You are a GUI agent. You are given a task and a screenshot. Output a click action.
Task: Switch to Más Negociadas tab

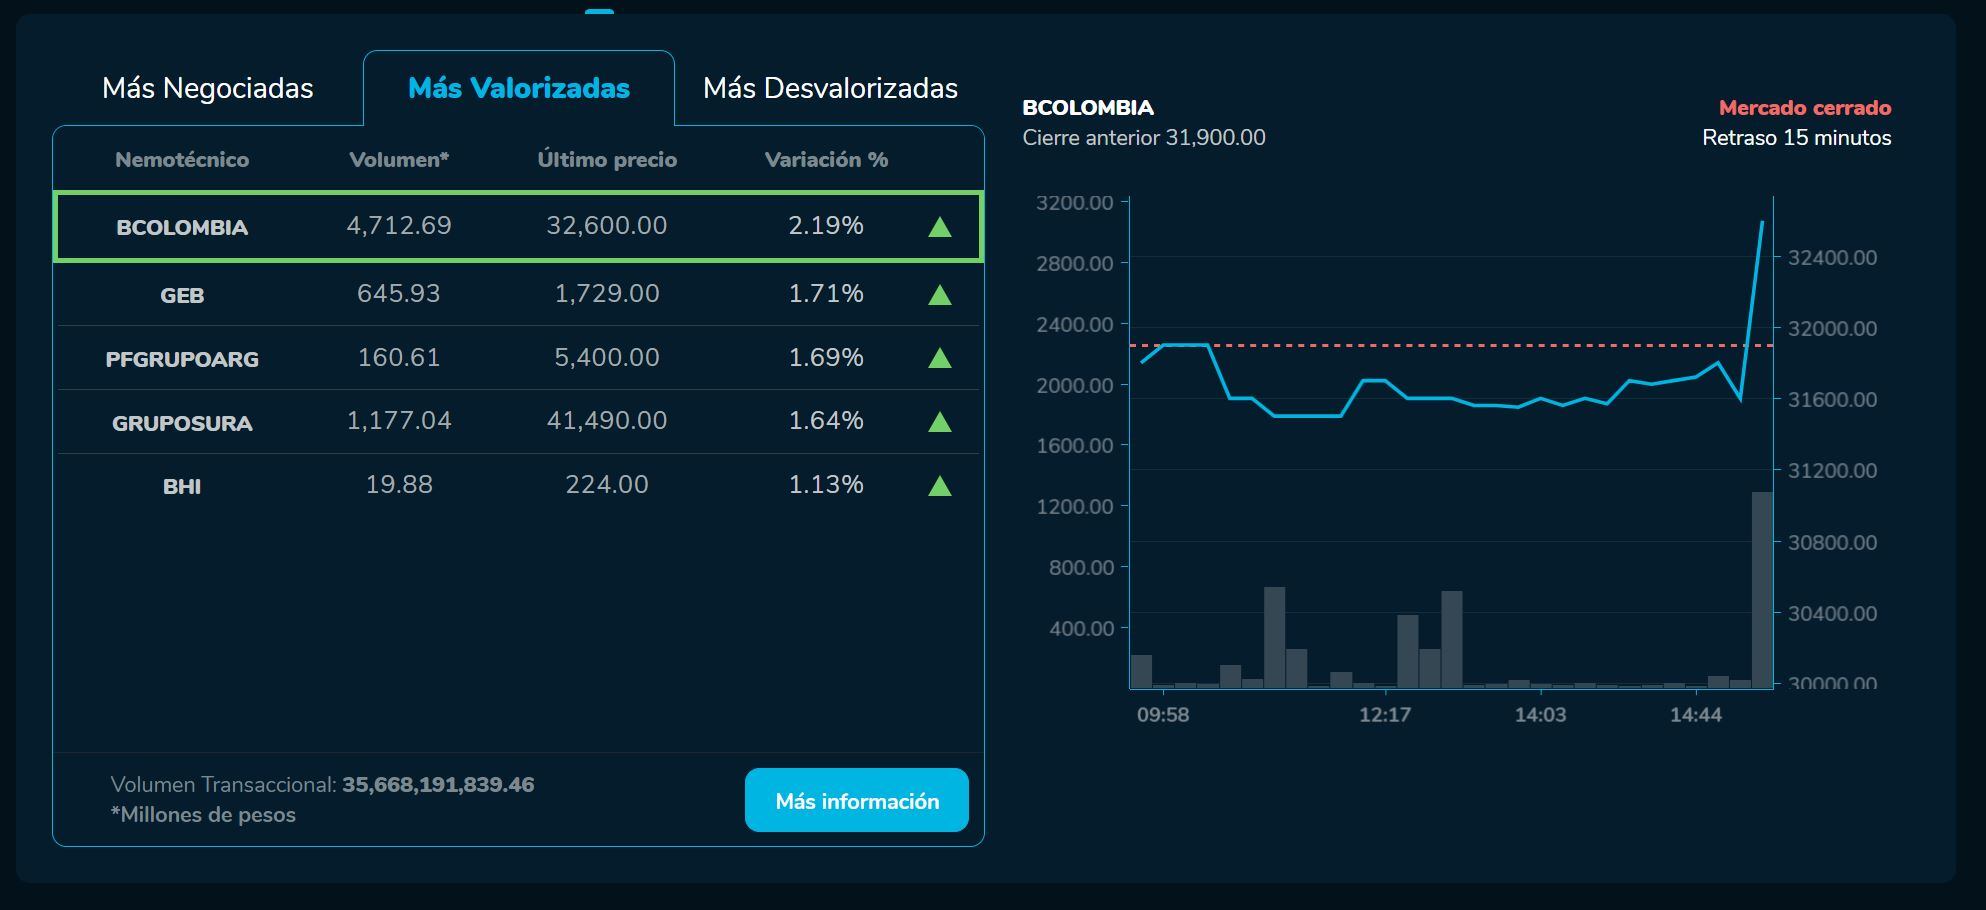coord(208,88)
